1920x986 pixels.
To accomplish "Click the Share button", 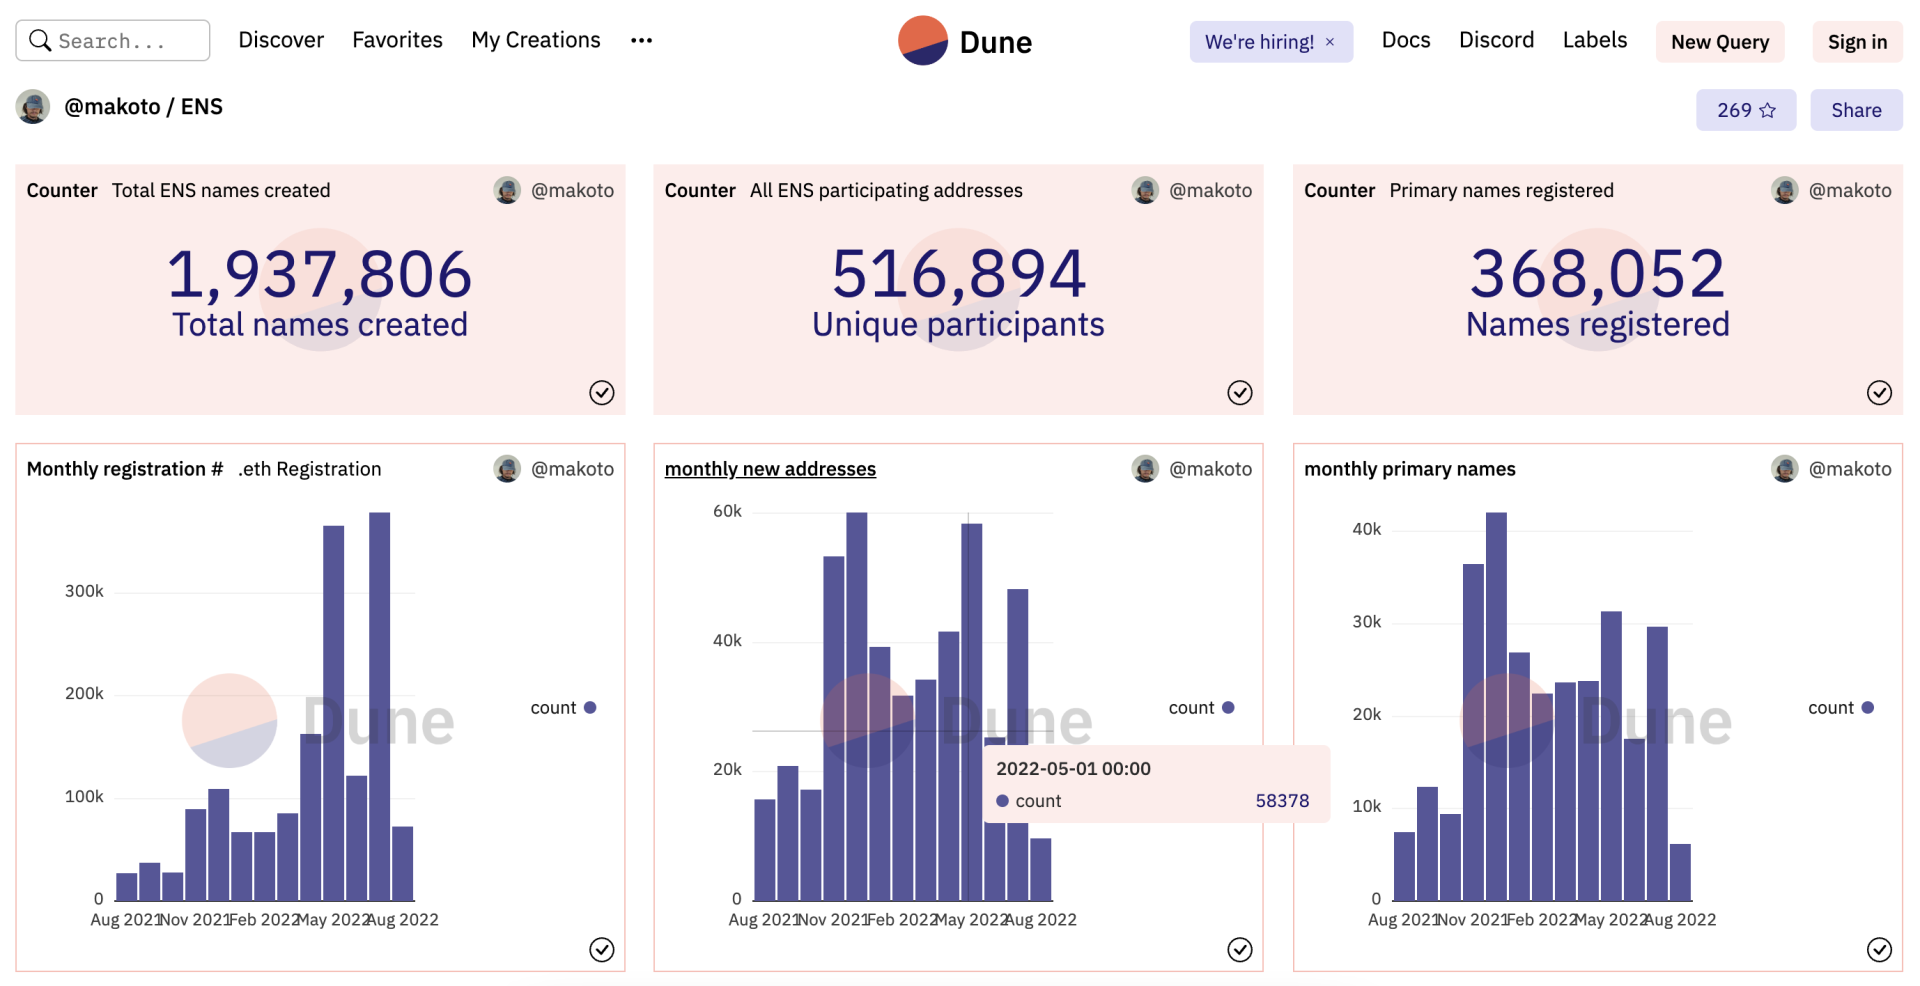I will click(1856, 110).
